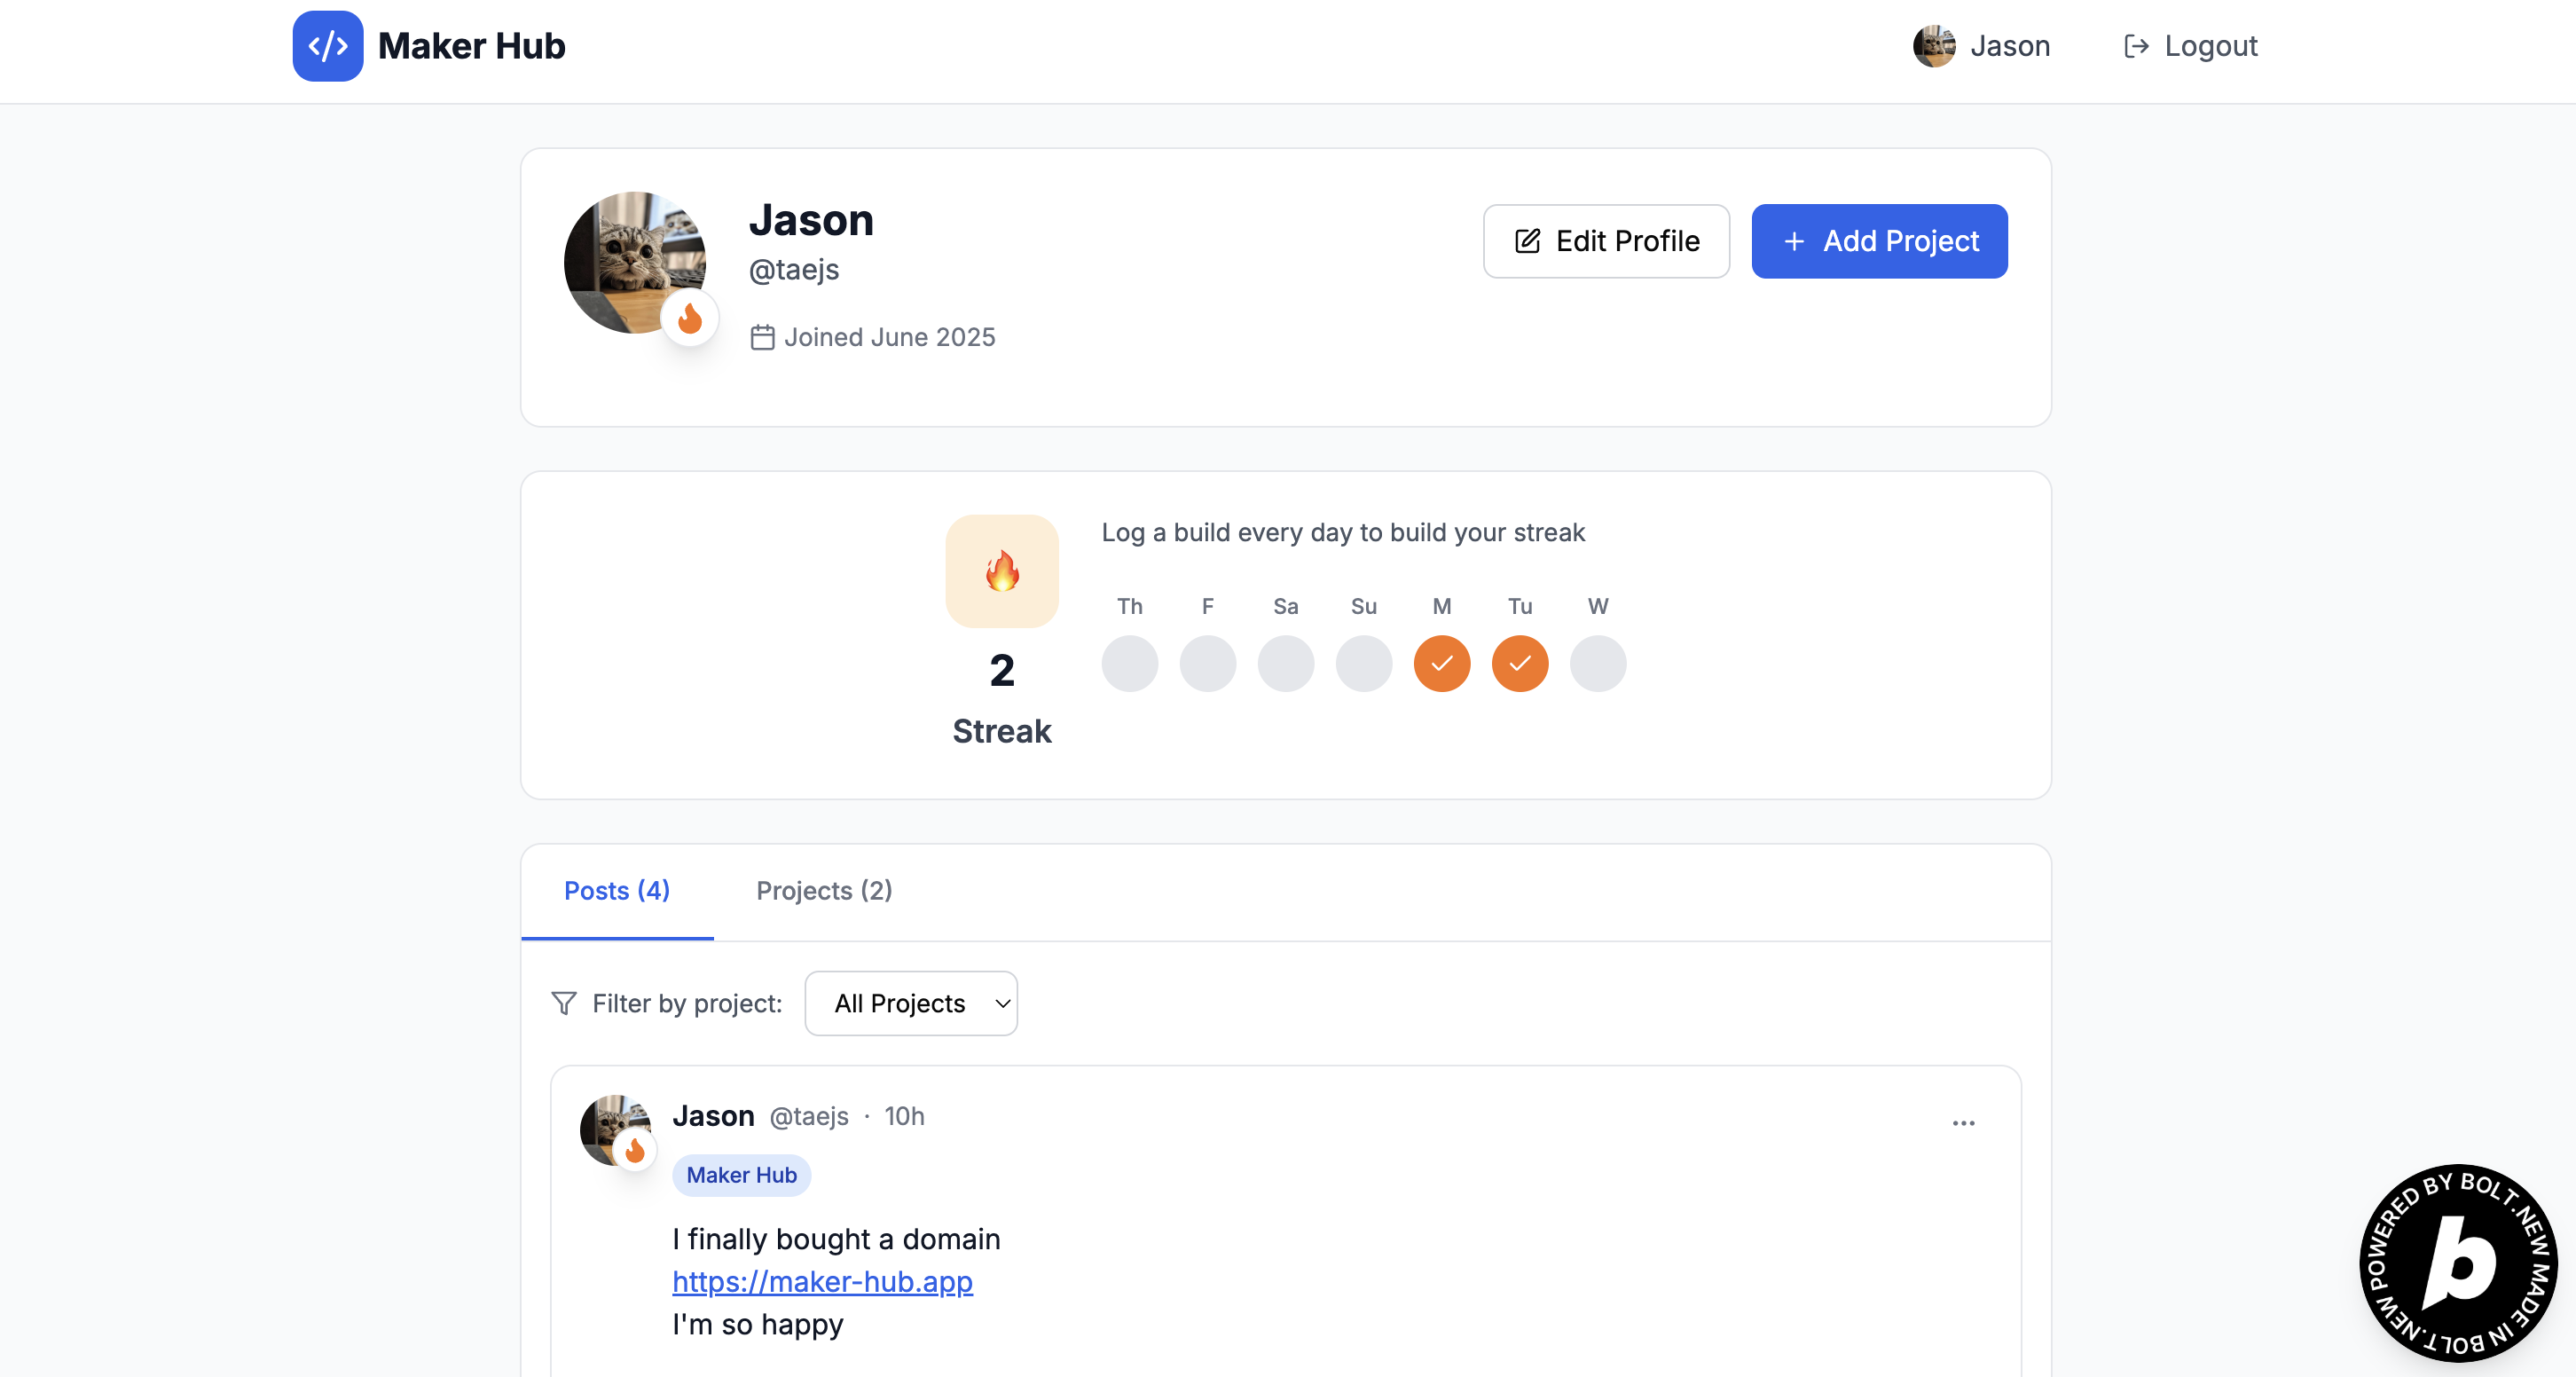Click the Logout arrow icon
Image resolution: width=2576 pixels, height=1377 pixels.
(2136, 46)
